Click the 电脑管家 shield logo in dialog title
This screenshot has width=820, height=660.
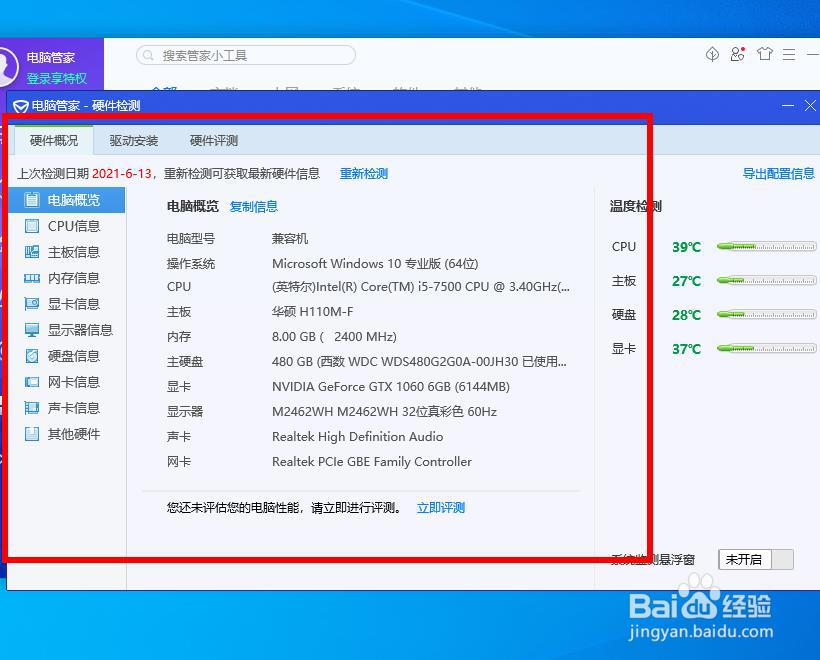[21, 106]
